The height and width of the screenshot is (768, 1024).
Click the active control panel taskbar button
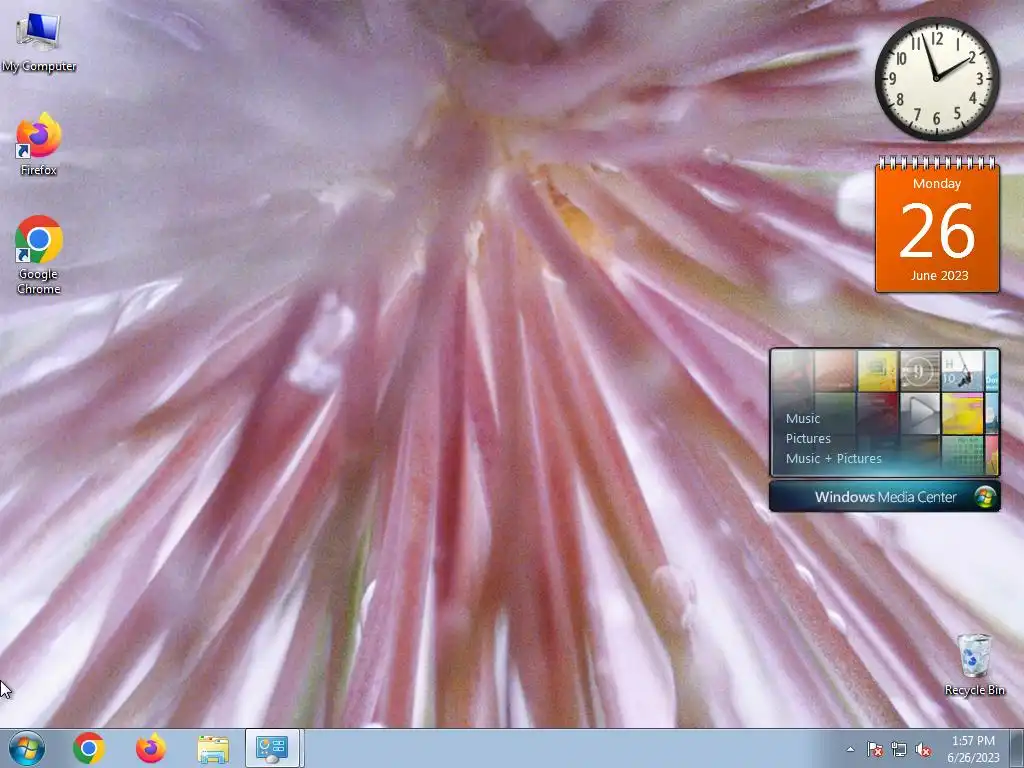tap(272, 748)
